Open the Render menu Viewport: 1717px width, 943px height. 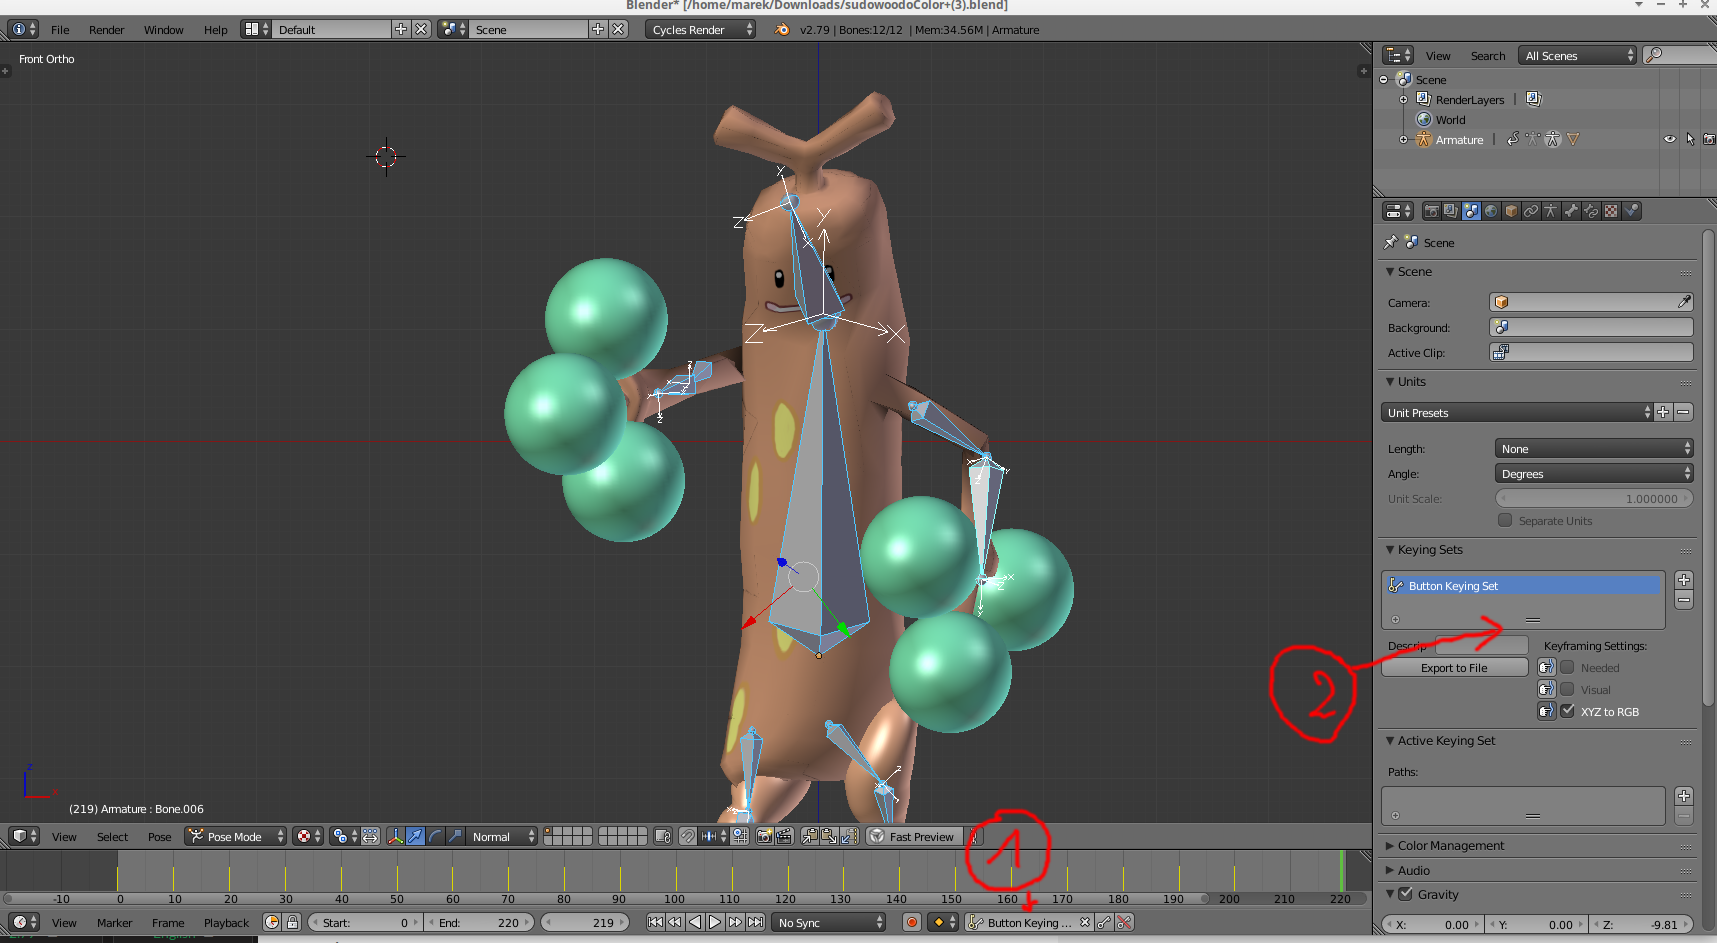pos(106,30)
